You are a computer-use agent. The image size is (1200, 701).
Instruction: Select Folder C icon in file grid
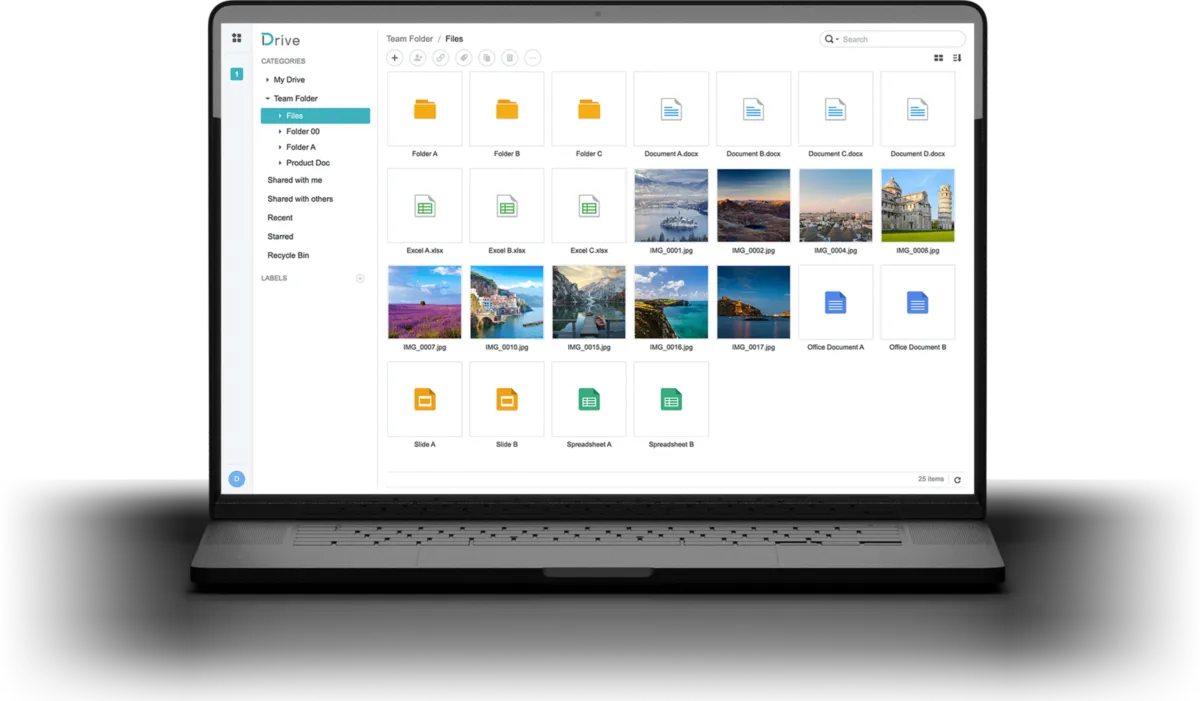coord(589,109)
